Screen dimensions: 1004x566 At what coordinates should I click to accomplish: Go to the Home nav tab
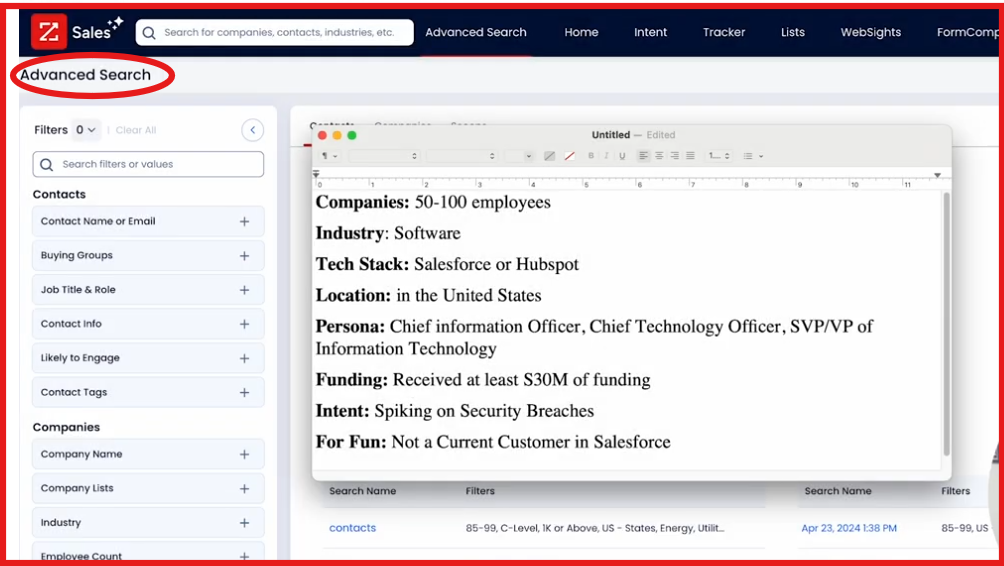[x=581, y=32]
